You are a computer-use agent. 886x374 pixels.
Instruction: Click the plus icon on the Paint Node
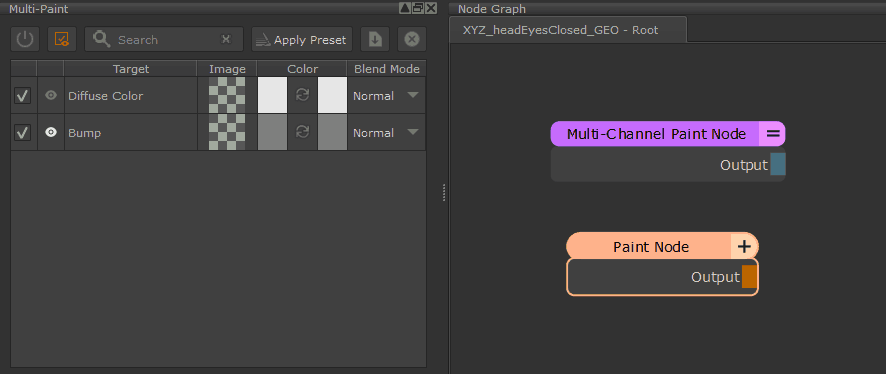pyautogui.click(x=745, y=246)
